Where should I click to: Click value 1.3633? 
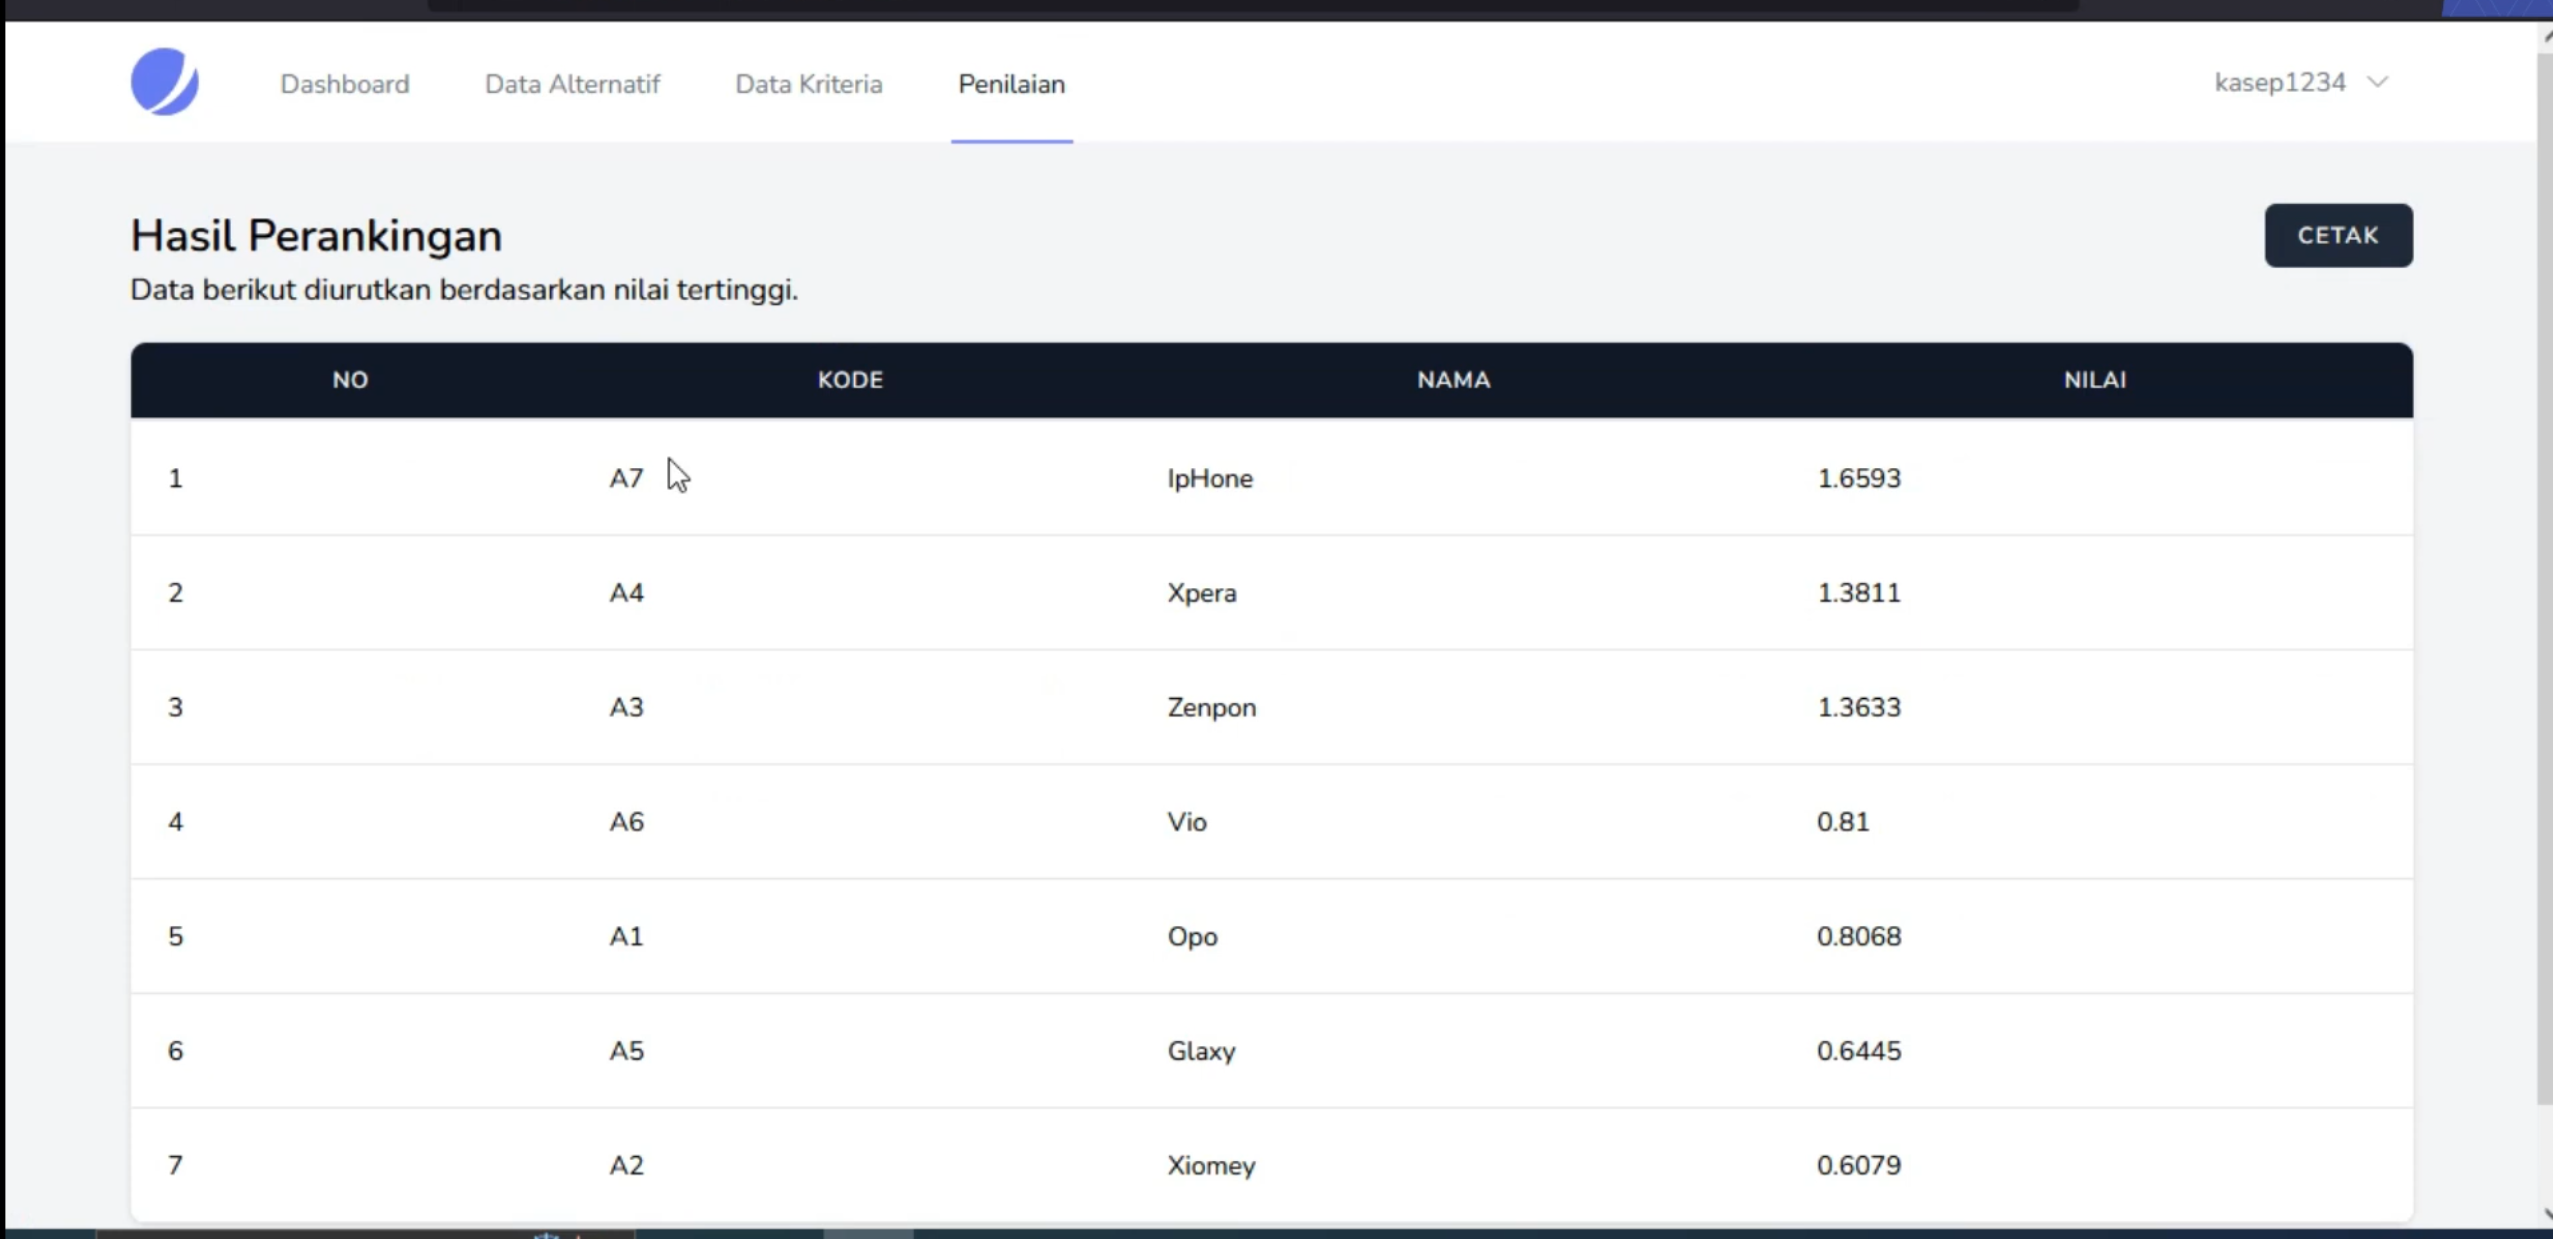point(1859,707)
